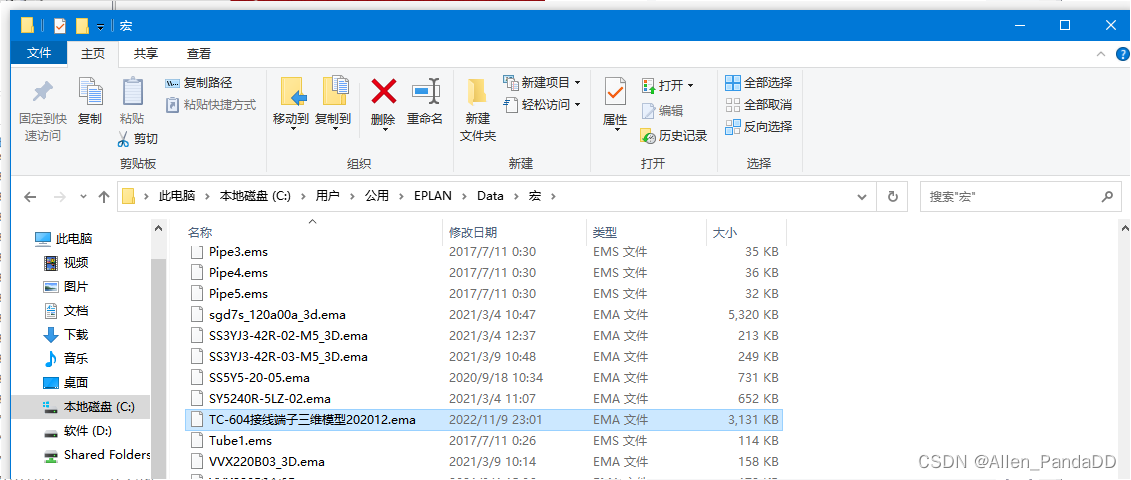The height and width of the screenshot is (480, 1131).
Task: Click the up-one-level arrow
Action: point(104,196)
